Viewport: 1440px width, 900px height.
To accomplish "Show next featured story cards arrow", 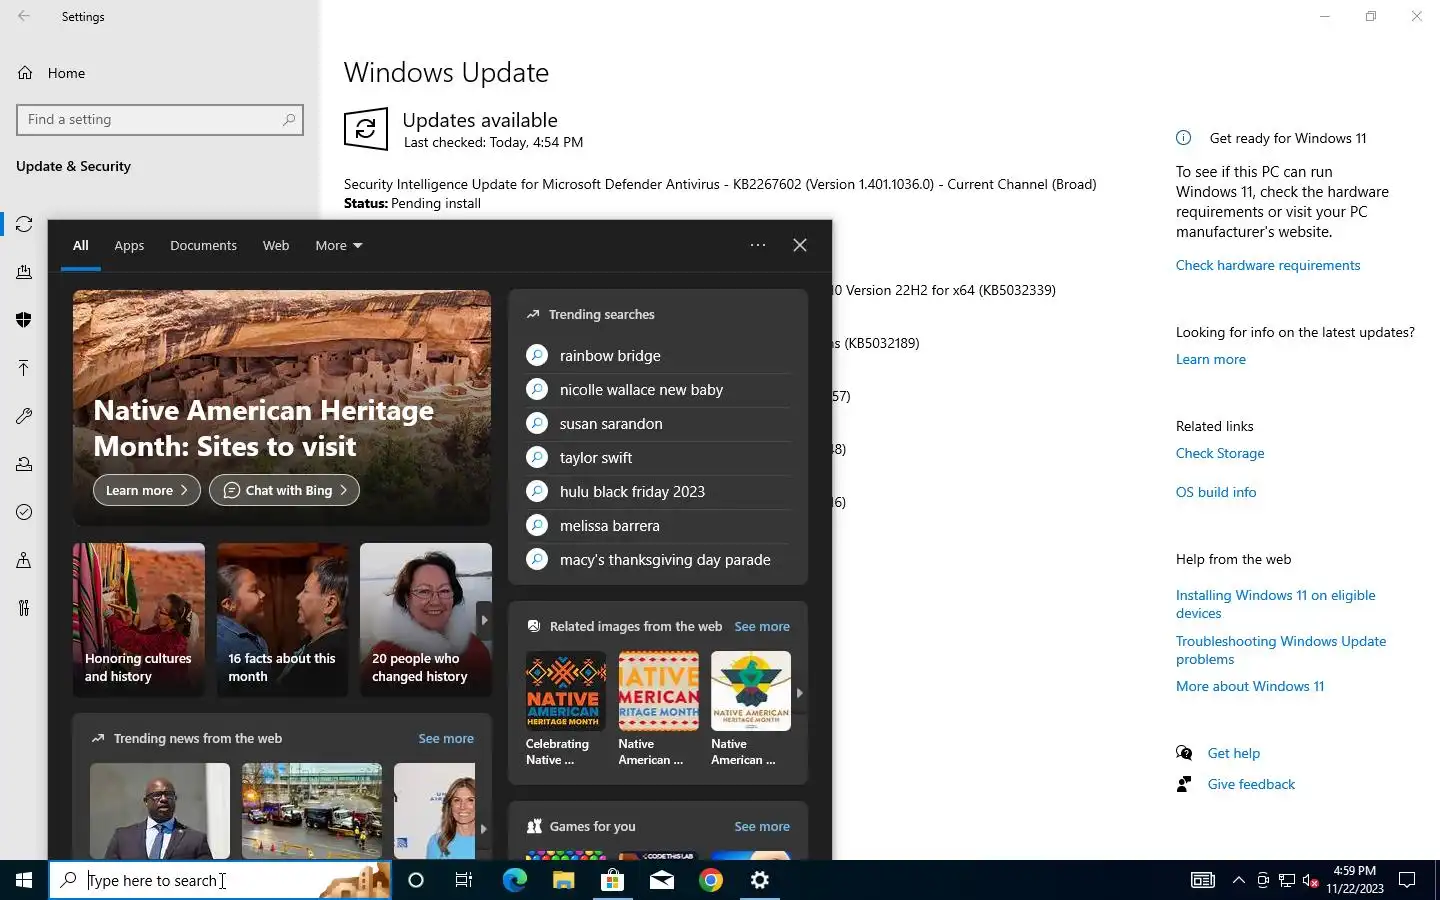I will pos(484,620).
